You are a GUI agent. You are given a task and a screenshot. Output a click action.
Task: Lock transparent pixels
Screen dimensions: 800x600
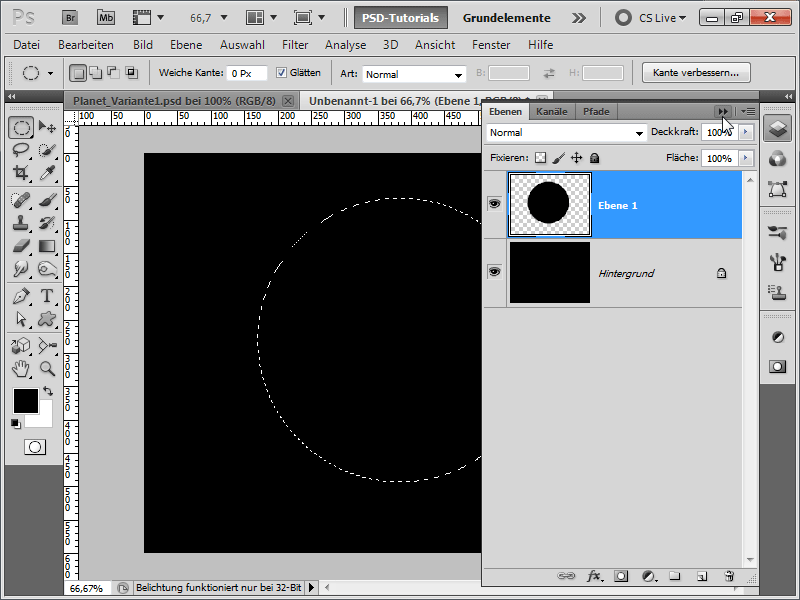[x=540, y=158]
